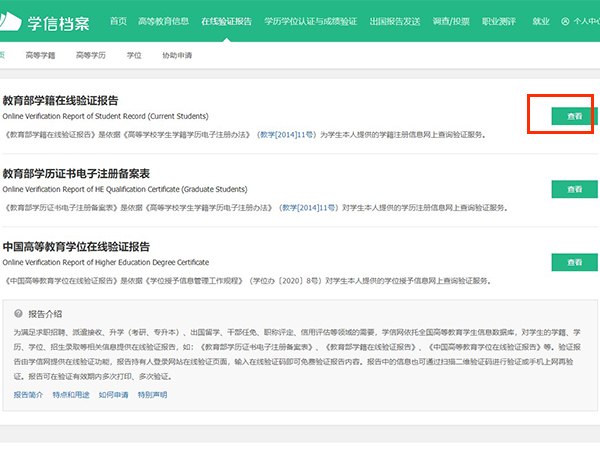Select 就业 in the top navigation

541,21
